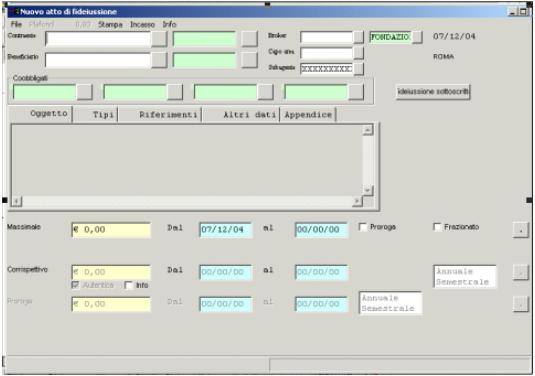Click small button at end of Corrispettivo row
The width and height of the screenshot is (535, 376).
click(x=521, y=272)
